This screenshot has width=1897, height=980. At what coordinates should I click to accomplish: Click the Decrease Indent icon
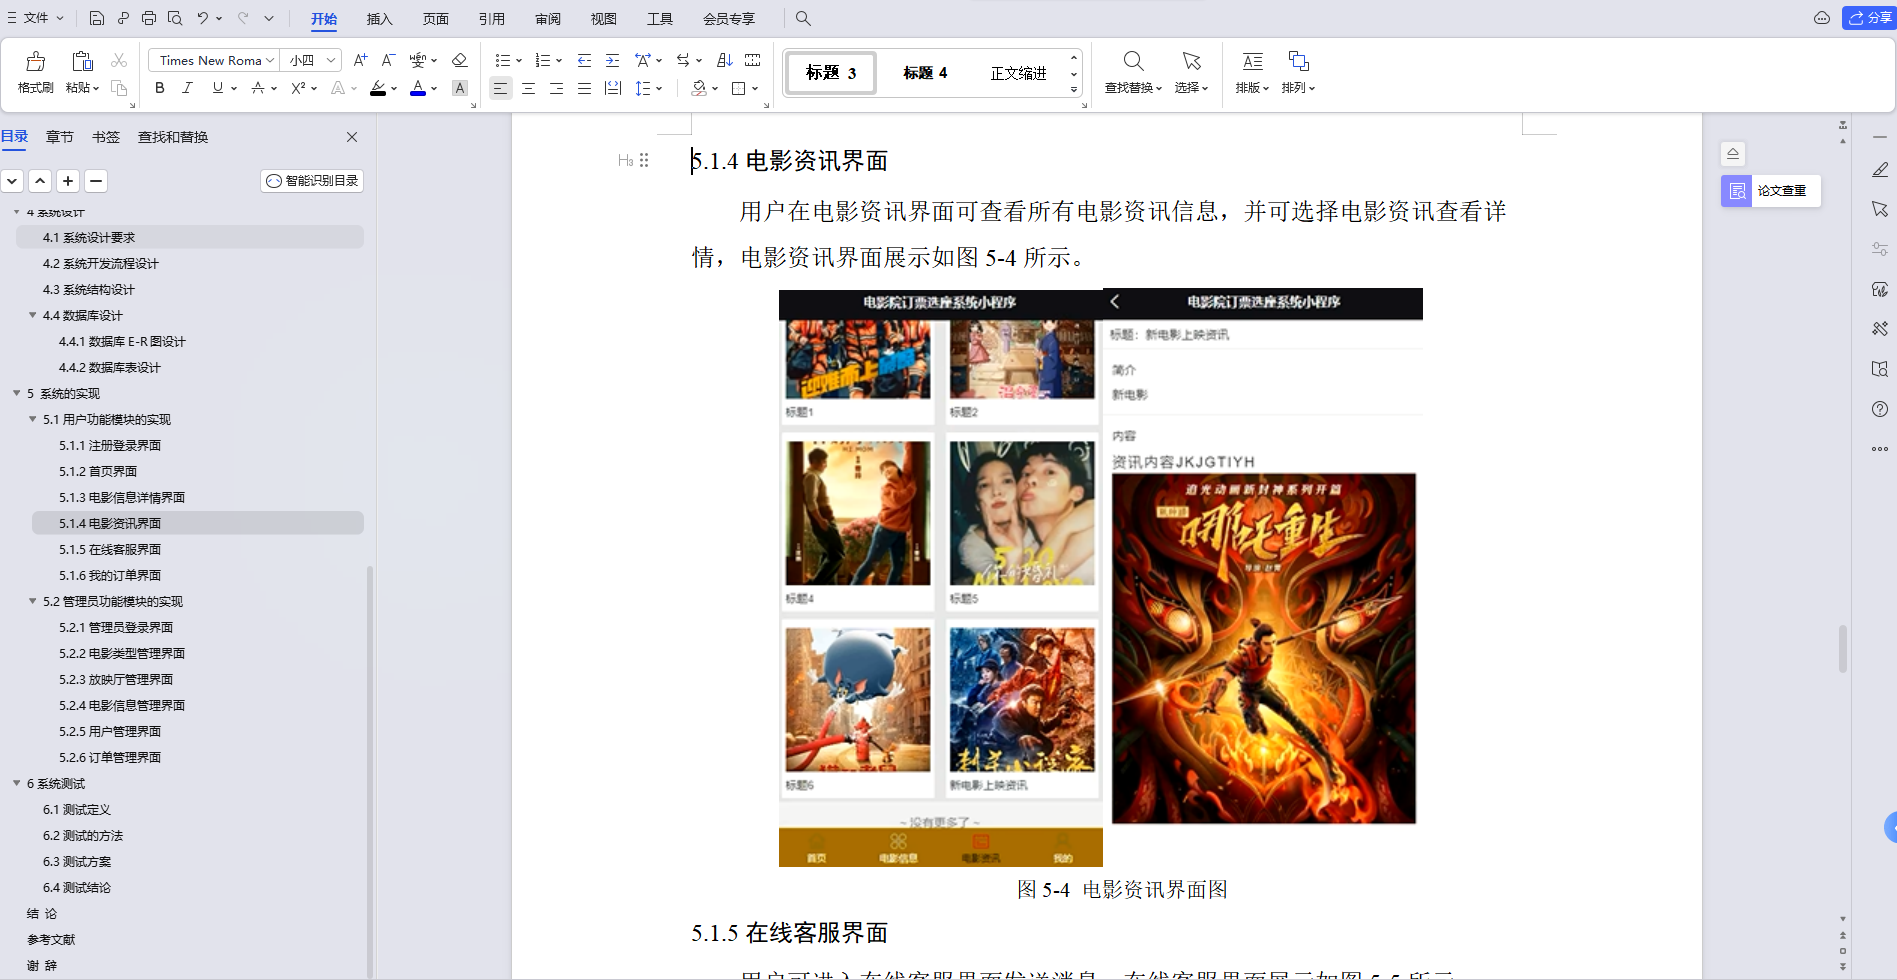[x=584, y=60]
